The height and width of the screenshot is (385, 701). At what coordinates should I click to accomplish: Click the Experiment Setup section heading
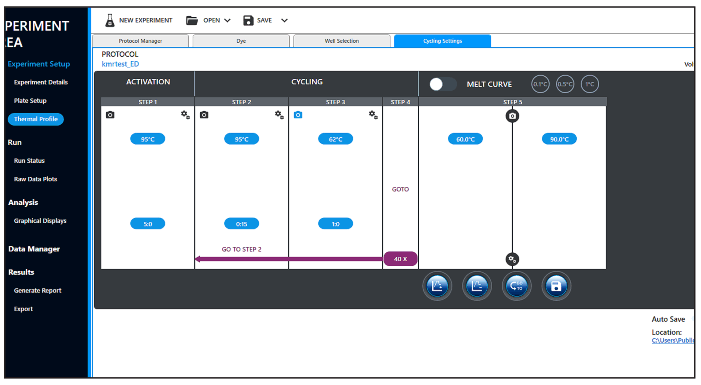click(x=39, y=64)
